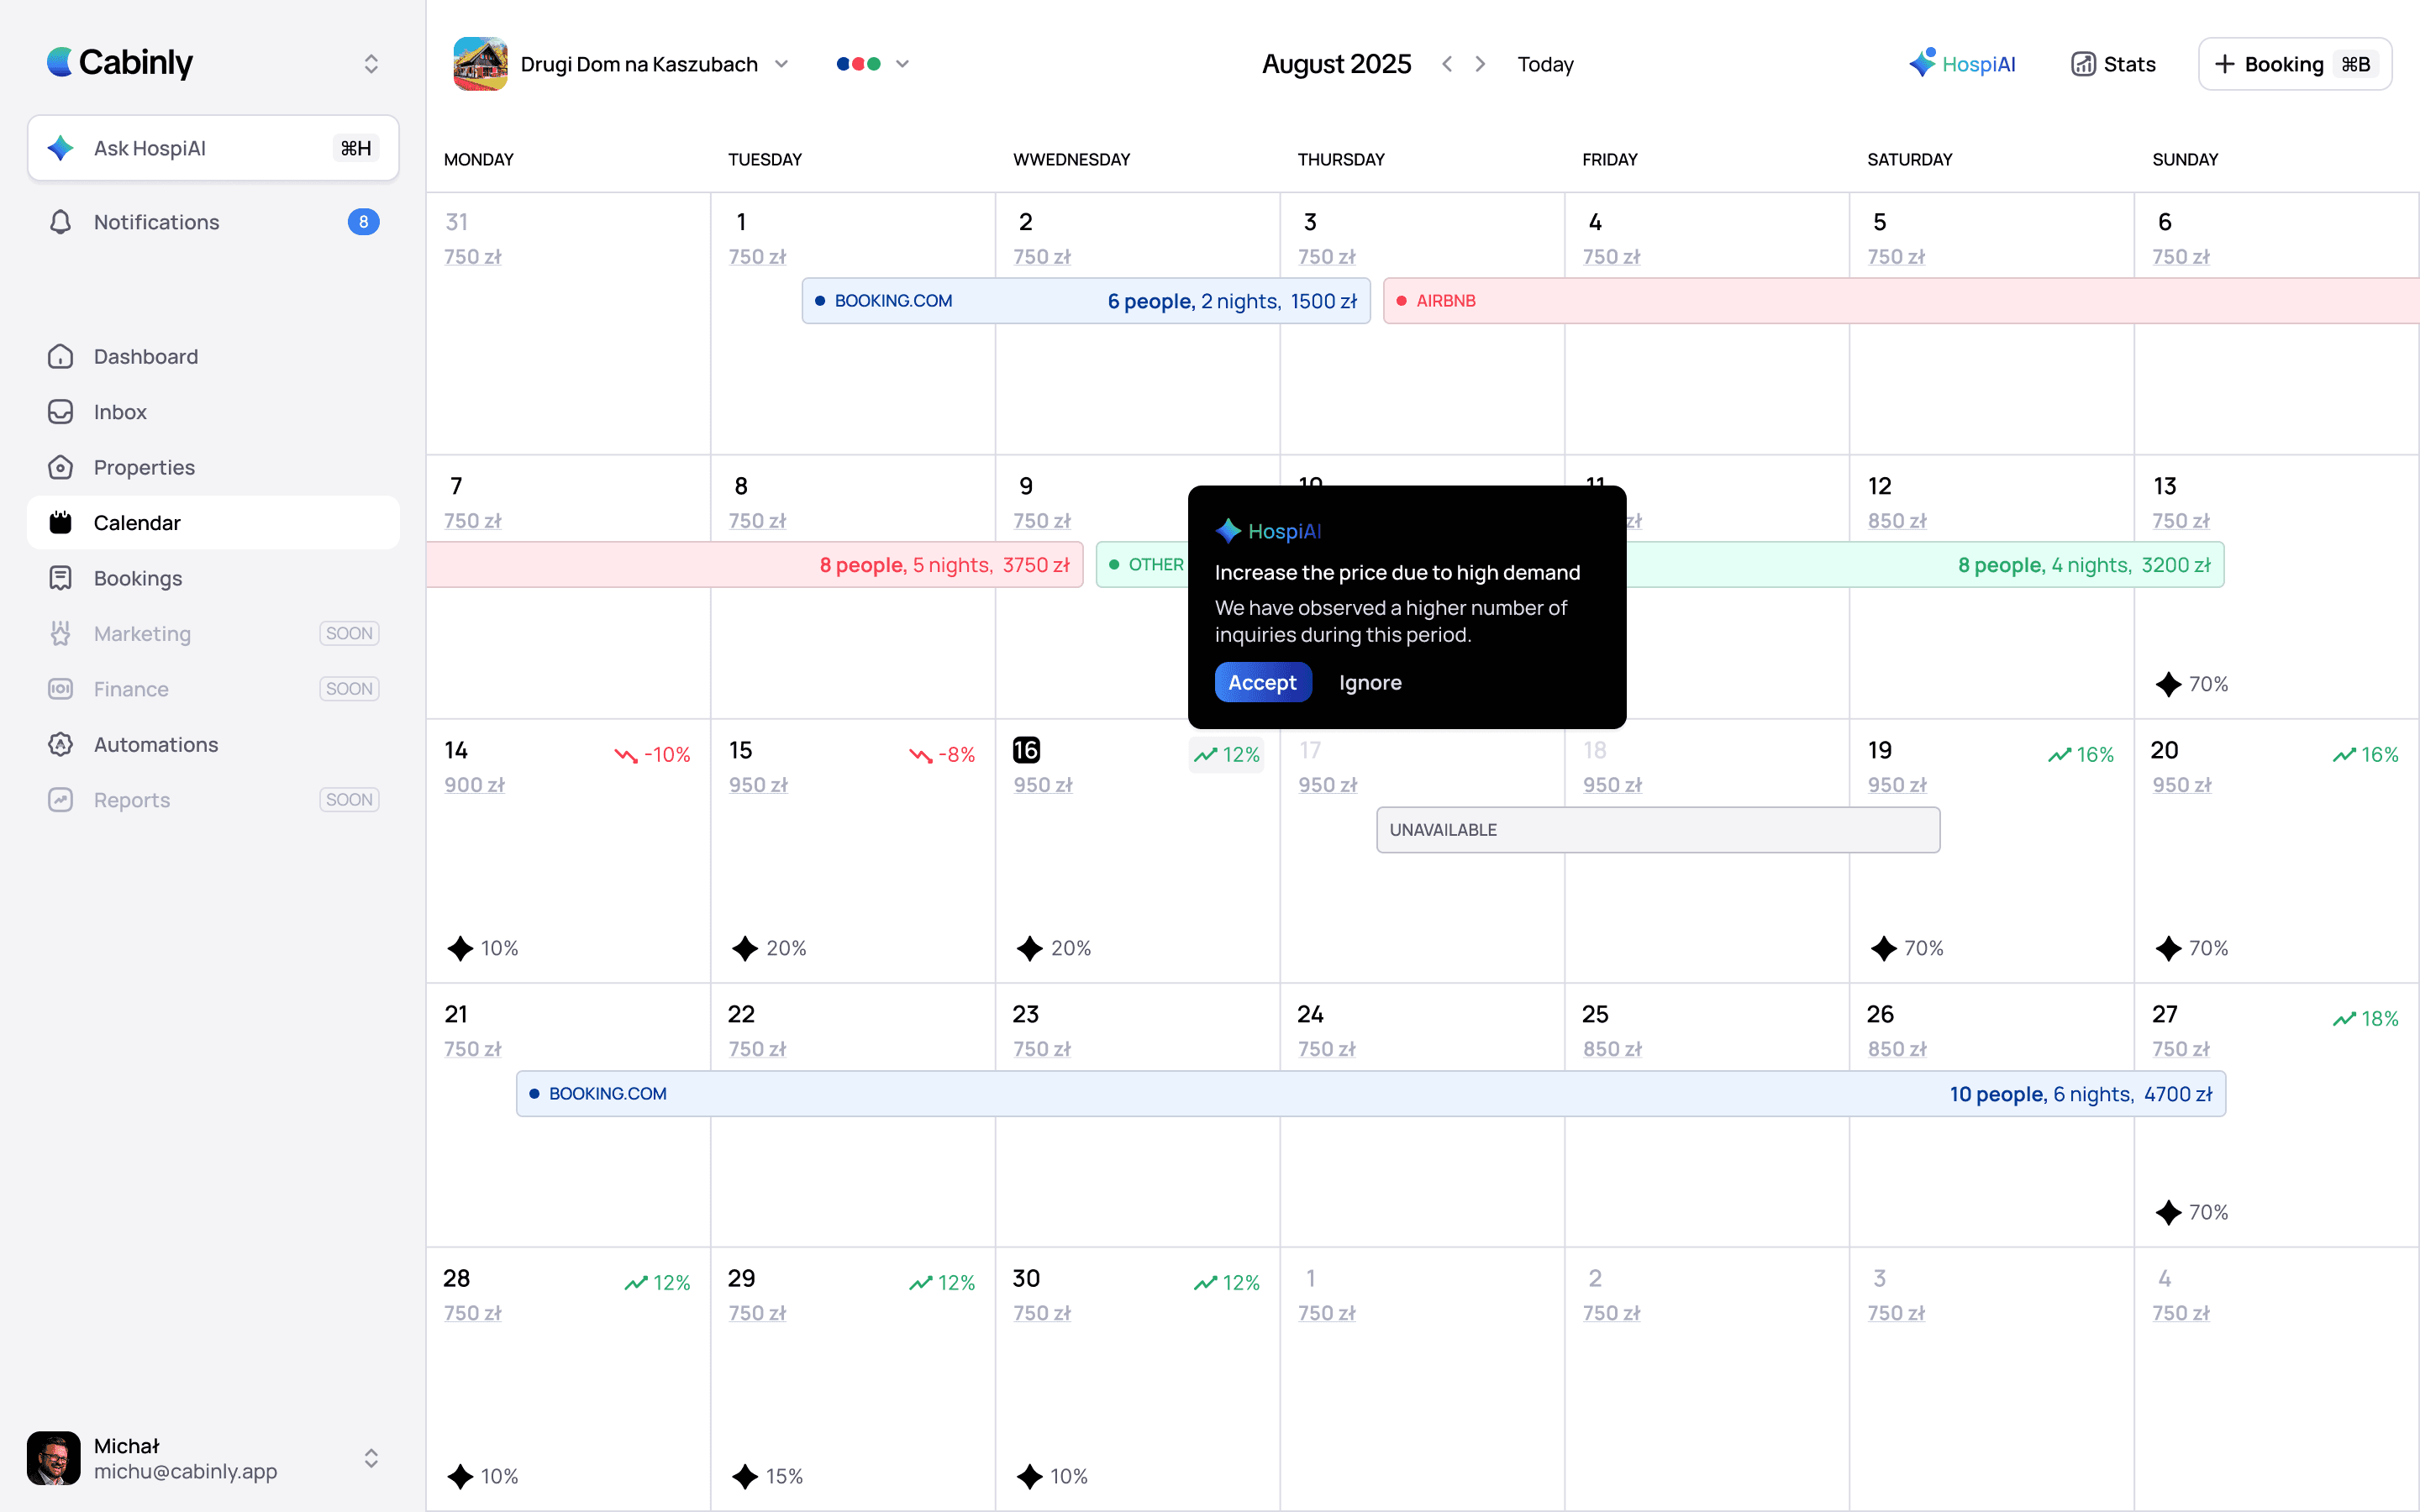Screen dimensions: 2420x1512
Task: Open the UNAVAILABLE block on the calendar
Action: 1657,830
